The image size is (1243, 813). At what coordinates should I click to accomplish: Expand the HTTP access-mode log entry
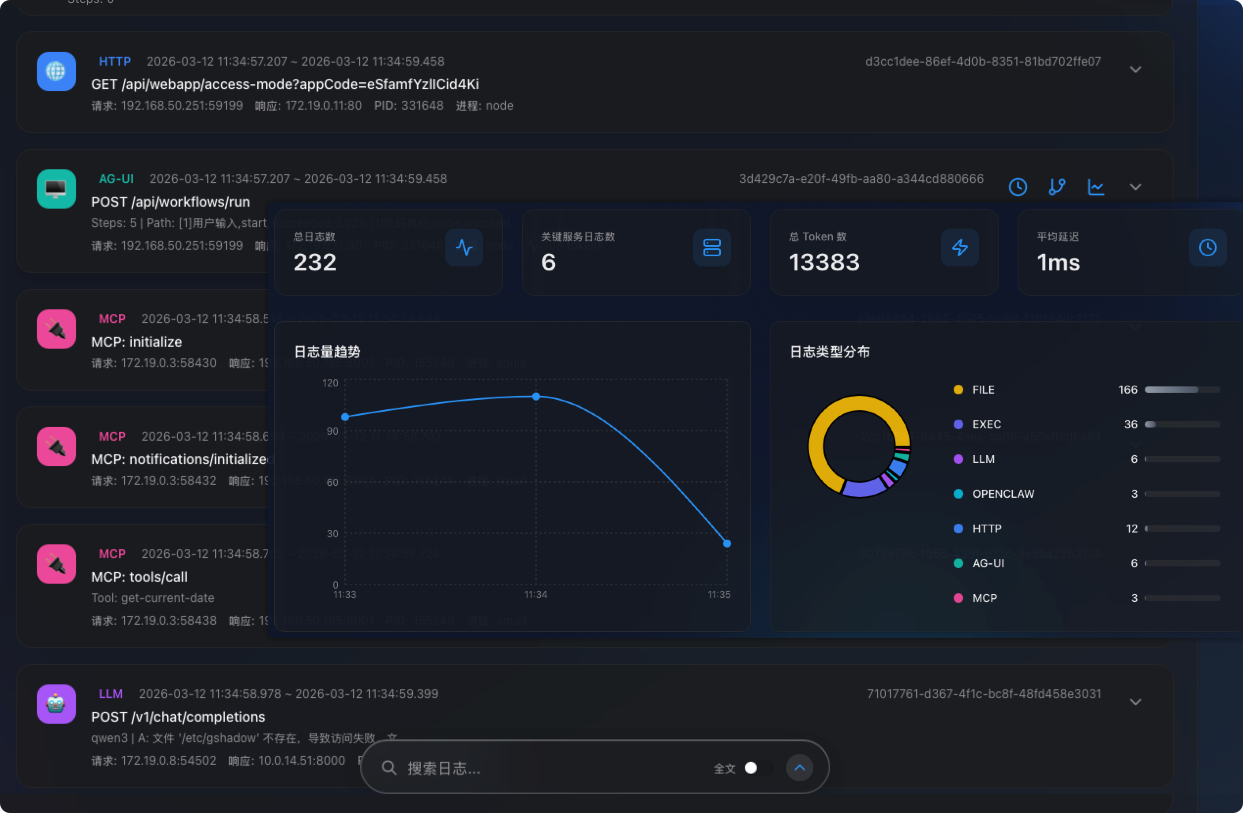[1135, 70]
